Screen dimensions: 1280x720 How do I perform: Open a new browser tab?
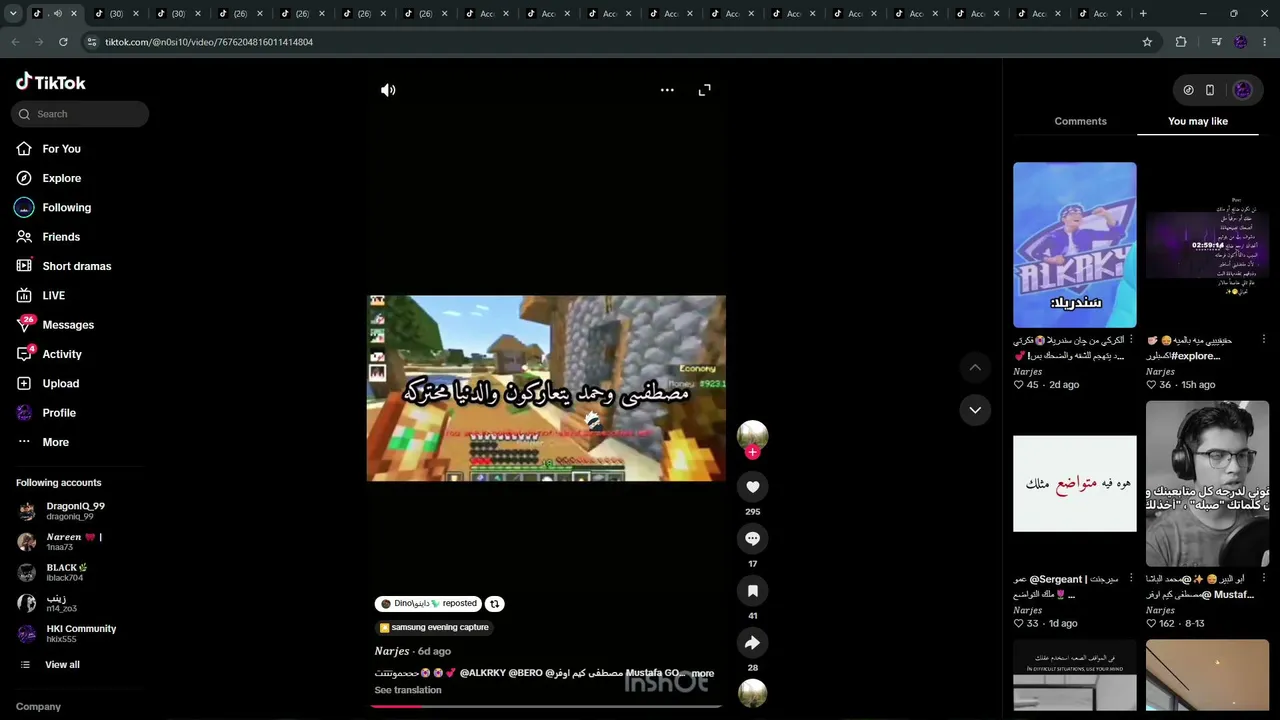point(1143,14)
